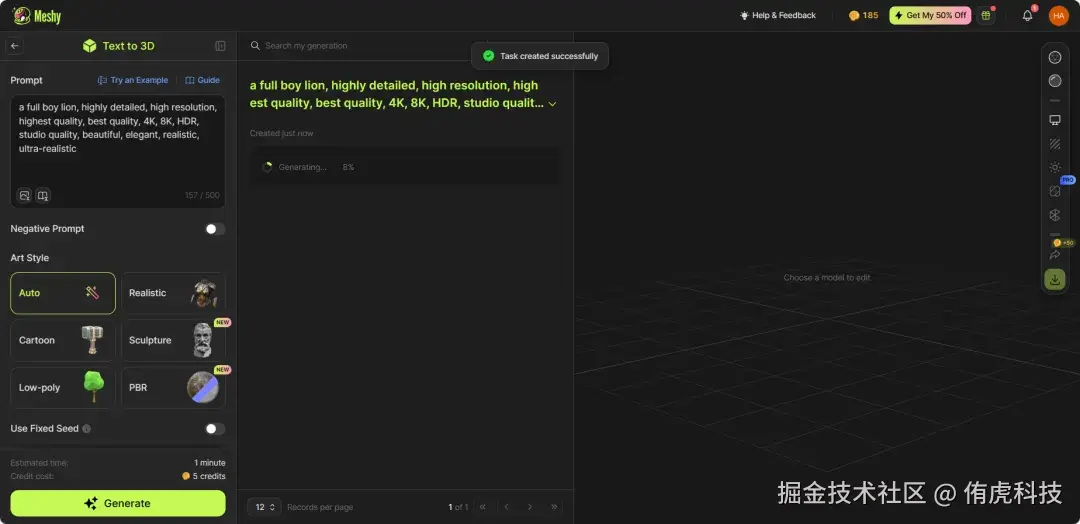This screenshot has height=524, width=1080.
Task: Open Help & Feedback
Action: point(778,15)
